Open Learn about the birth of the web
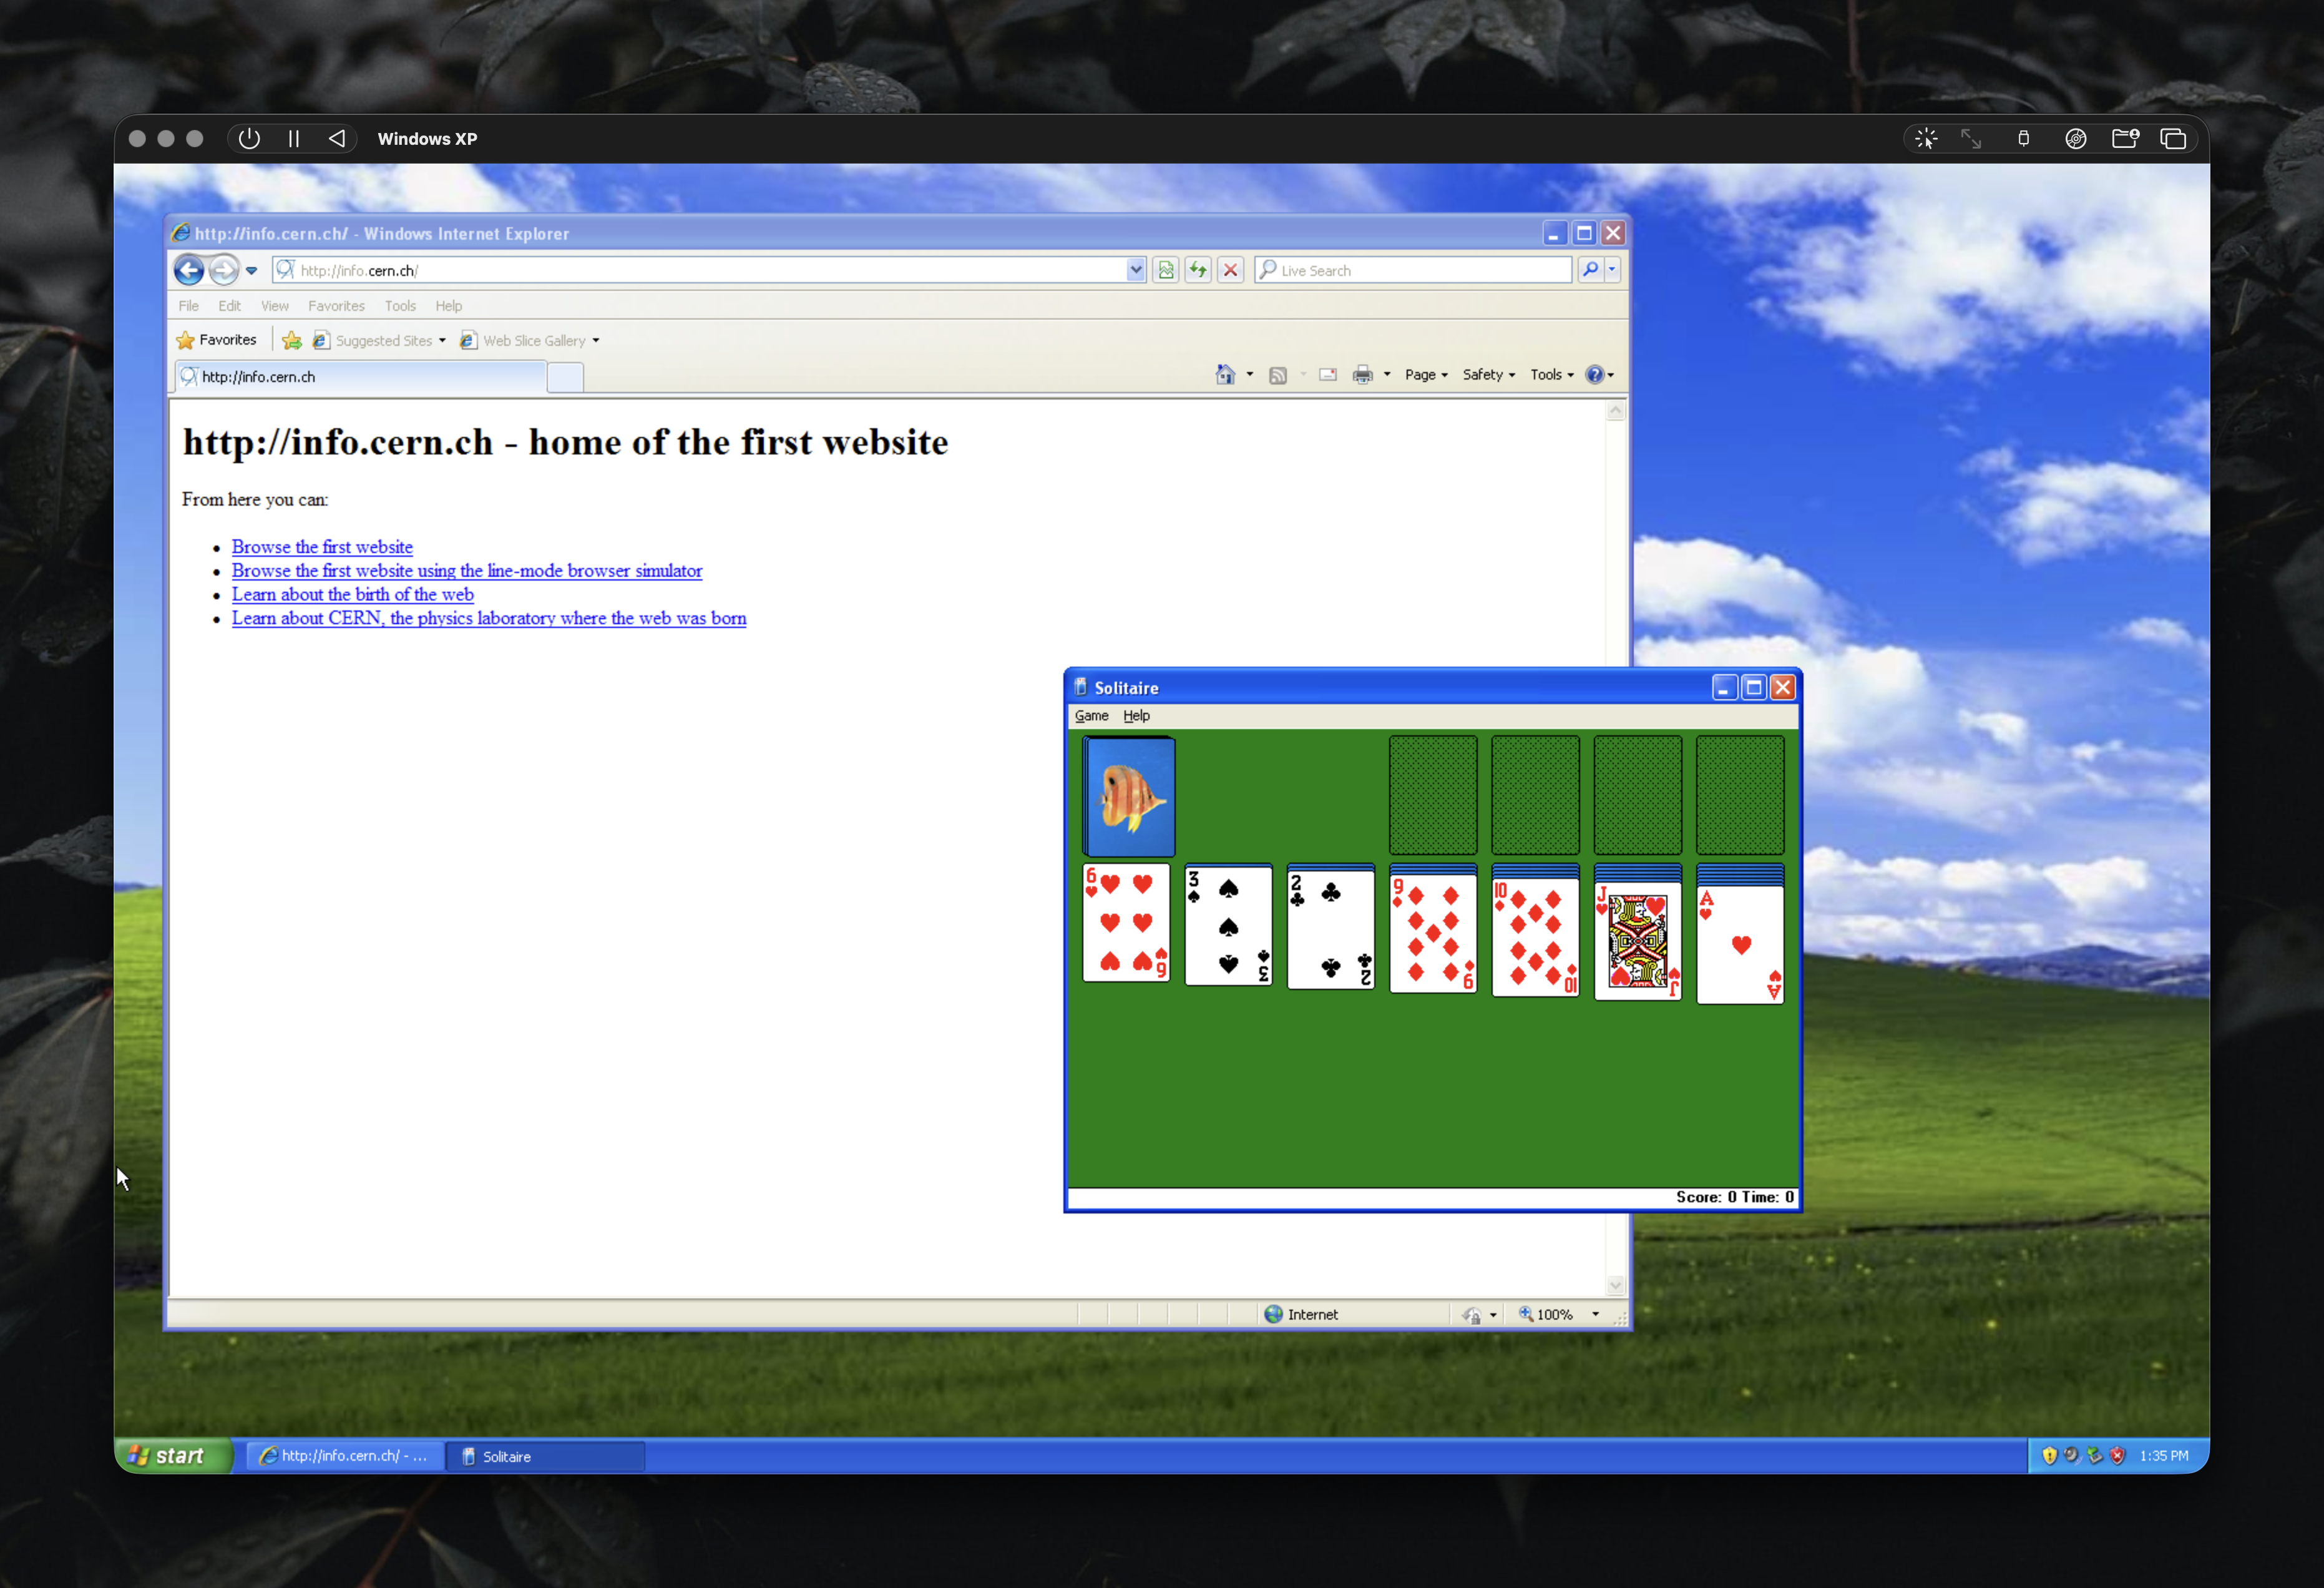 tap(352, 595)
